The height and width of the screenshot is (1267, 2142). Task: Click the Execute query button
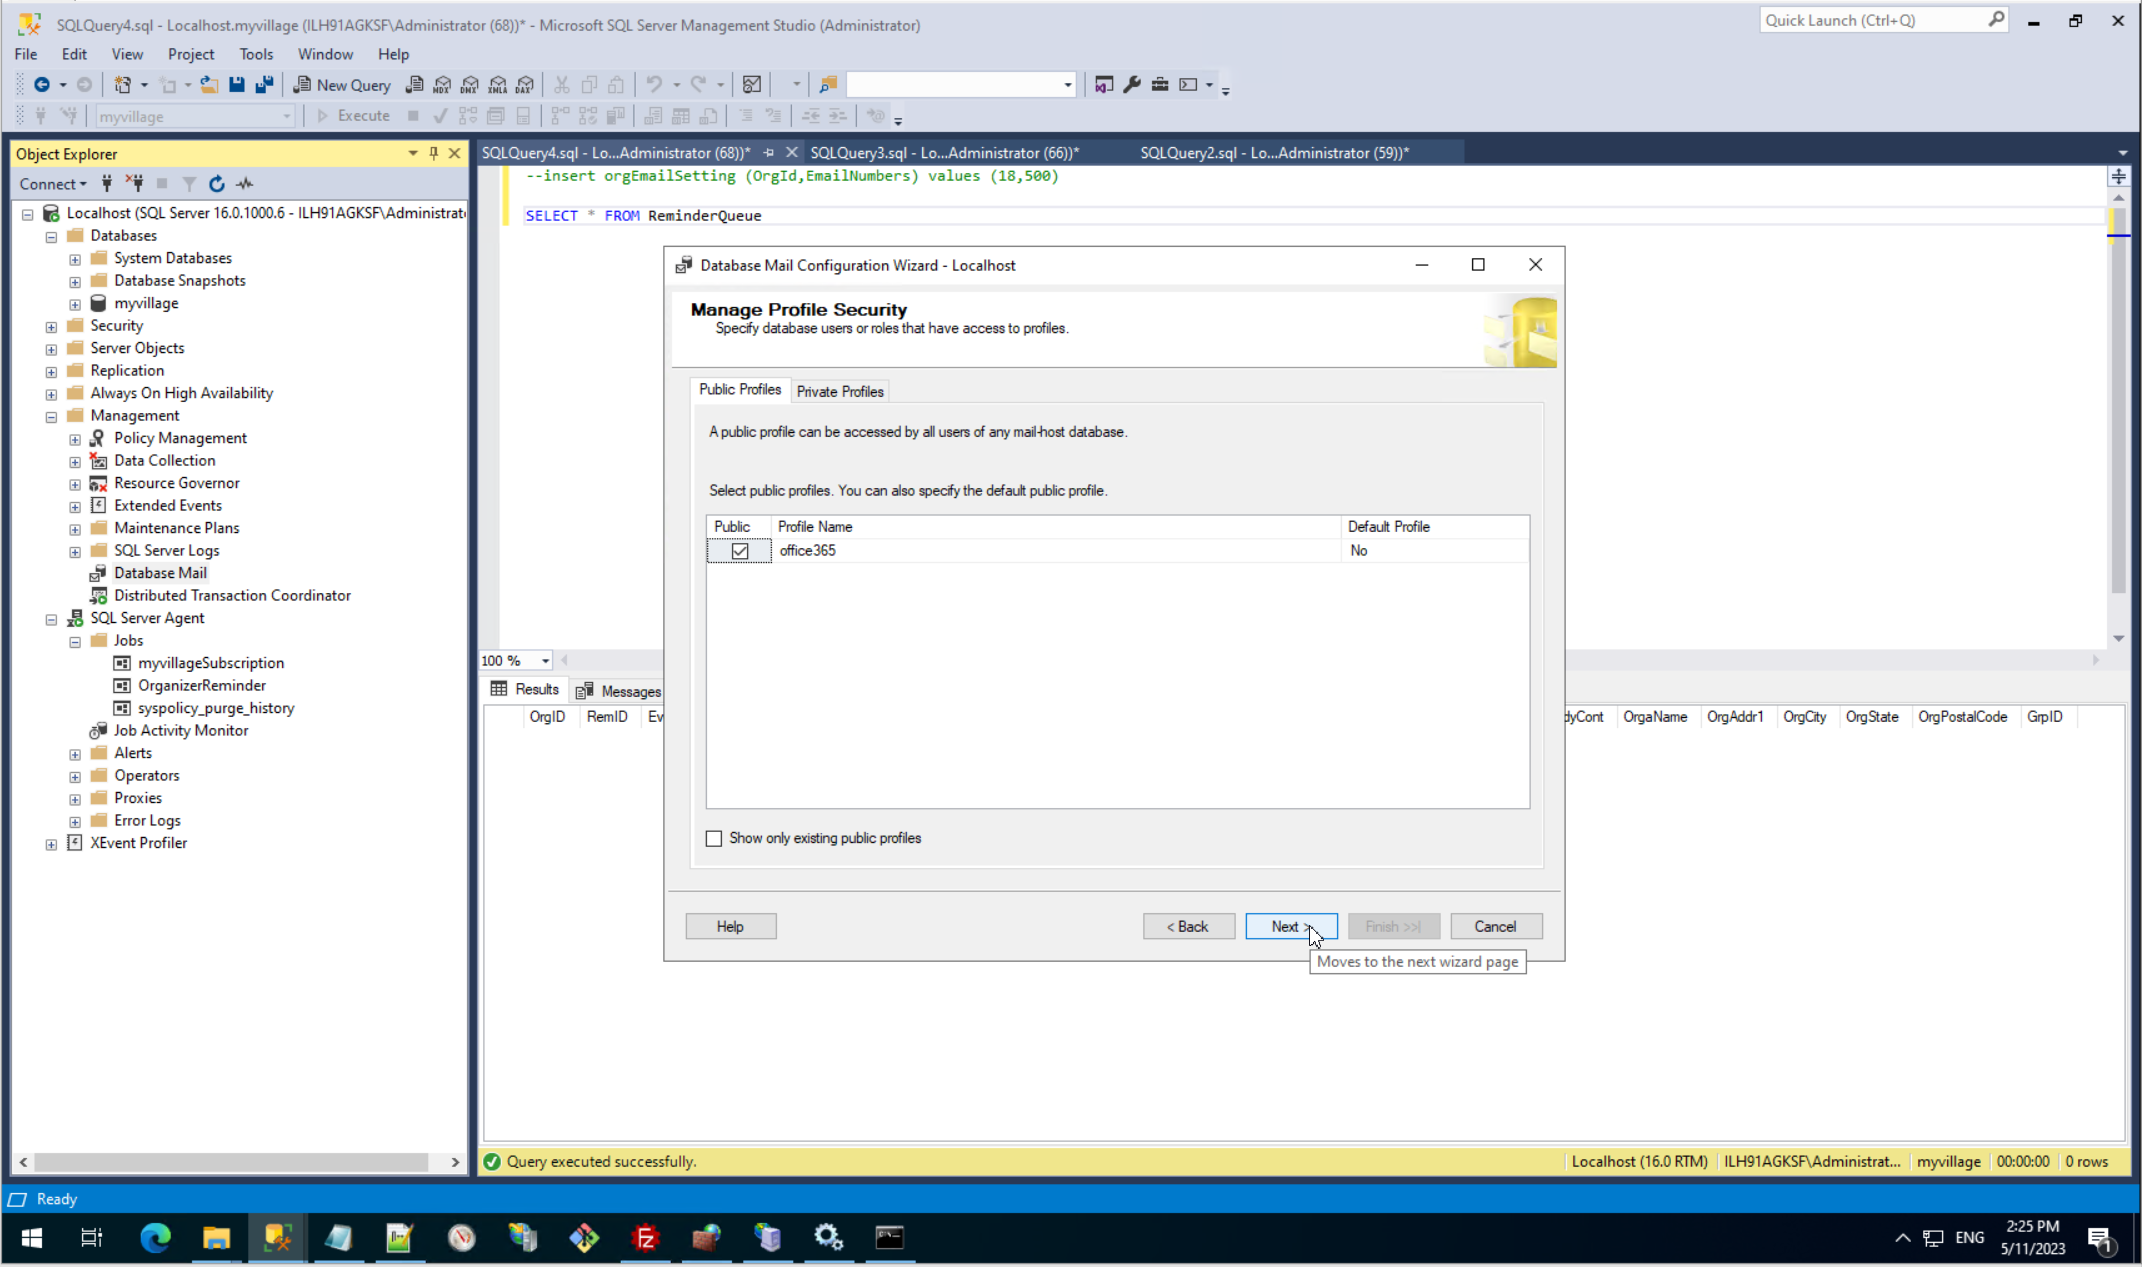[353, 116]
